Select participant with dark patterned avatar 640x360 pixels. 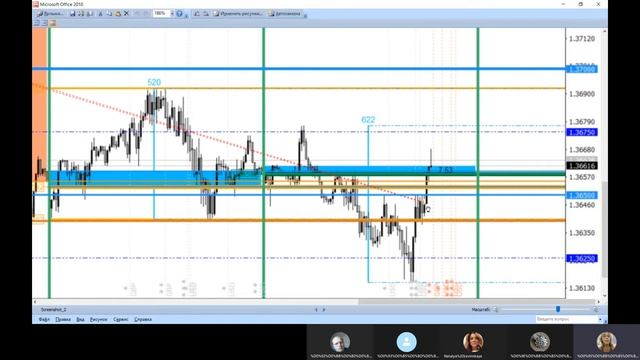pos(540,342)
